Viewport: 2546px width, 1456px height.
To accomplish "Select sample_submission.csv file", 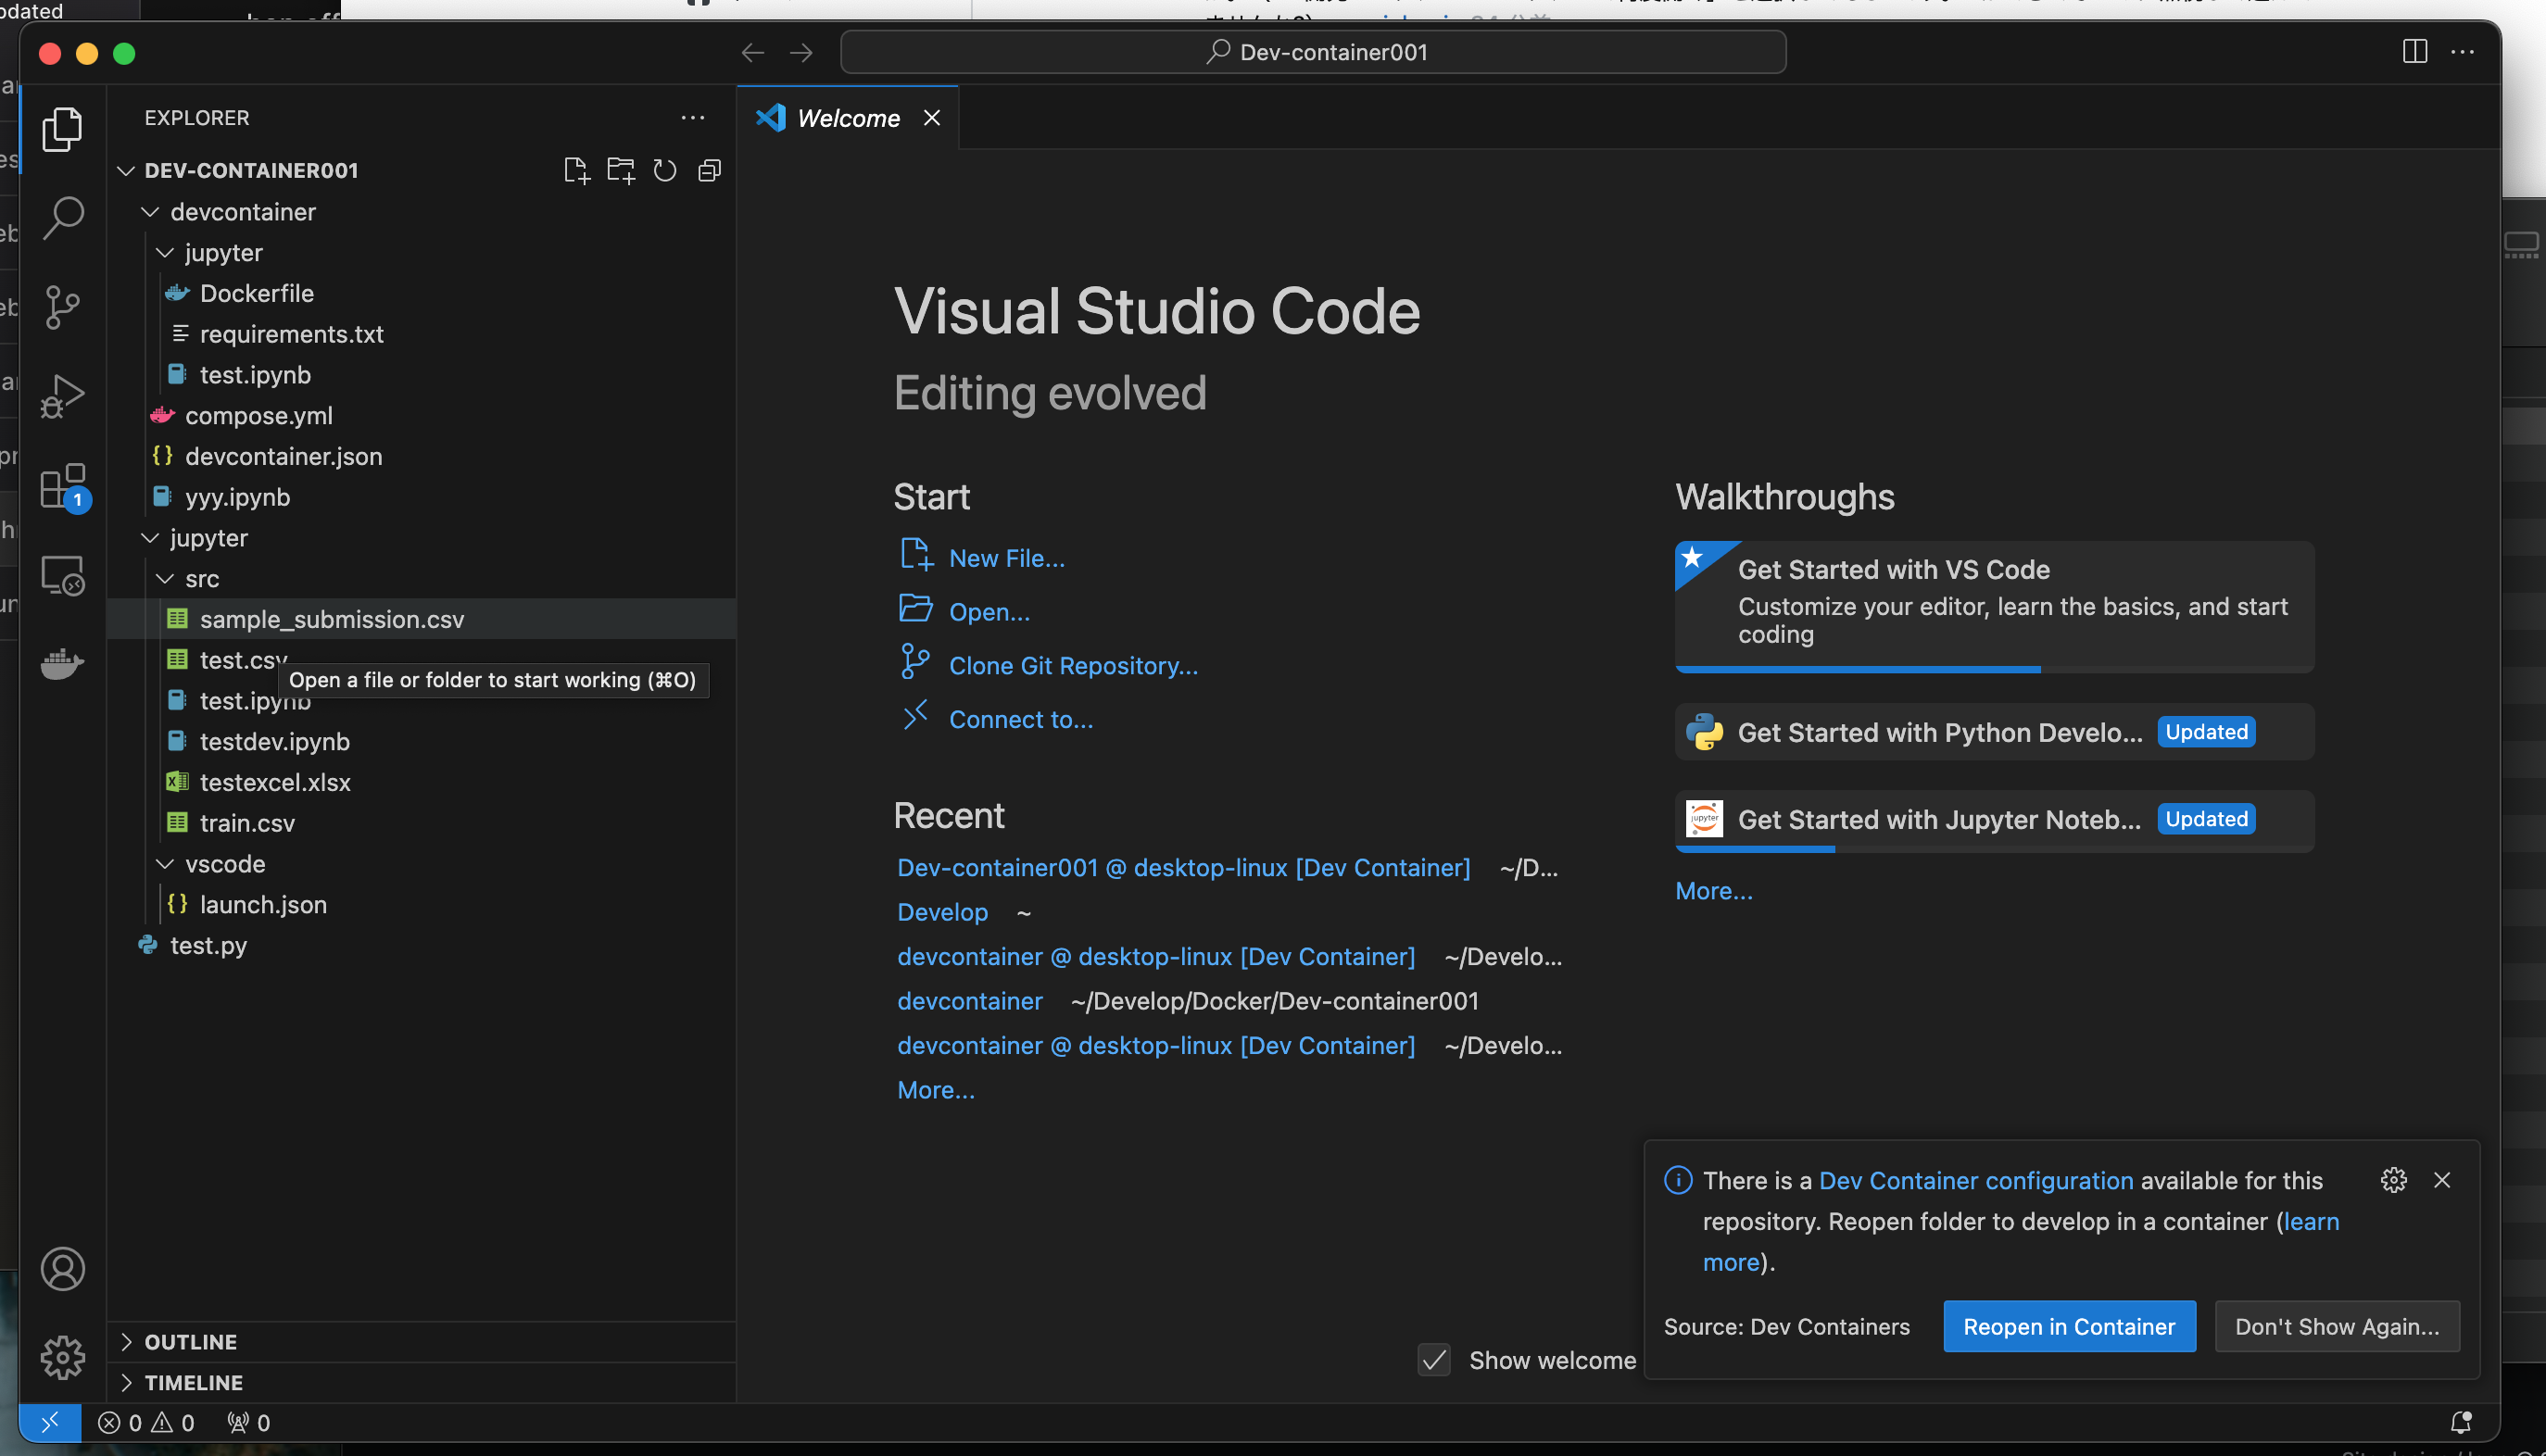I will coord(421,619).
